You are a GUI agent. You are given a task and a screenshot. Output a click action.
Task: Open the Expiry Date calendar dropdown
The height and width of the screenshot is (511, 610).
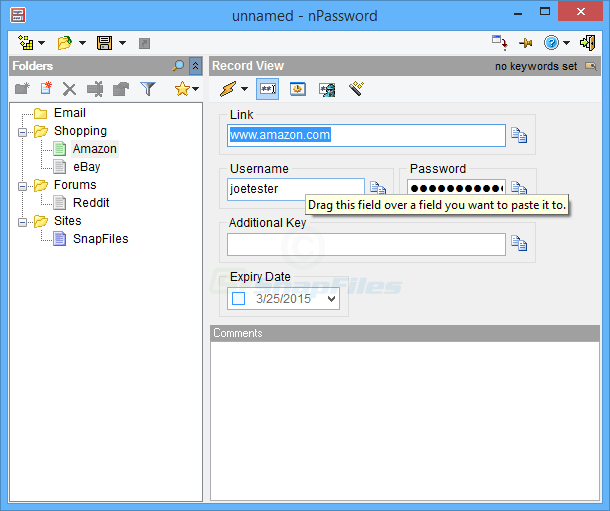click(x=331, y=299)
